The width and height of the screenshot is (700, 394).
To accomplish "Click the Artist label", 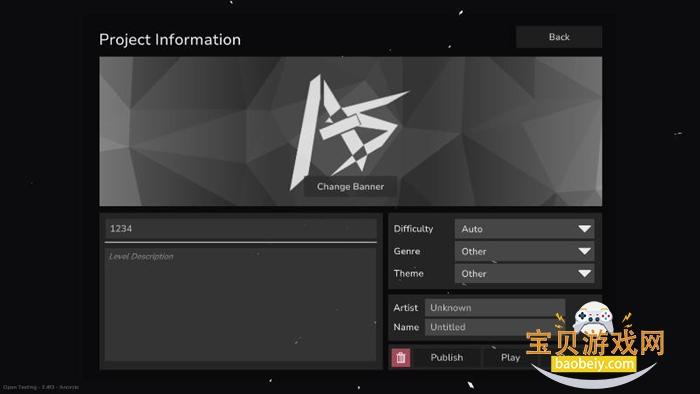I will (405, 307).
